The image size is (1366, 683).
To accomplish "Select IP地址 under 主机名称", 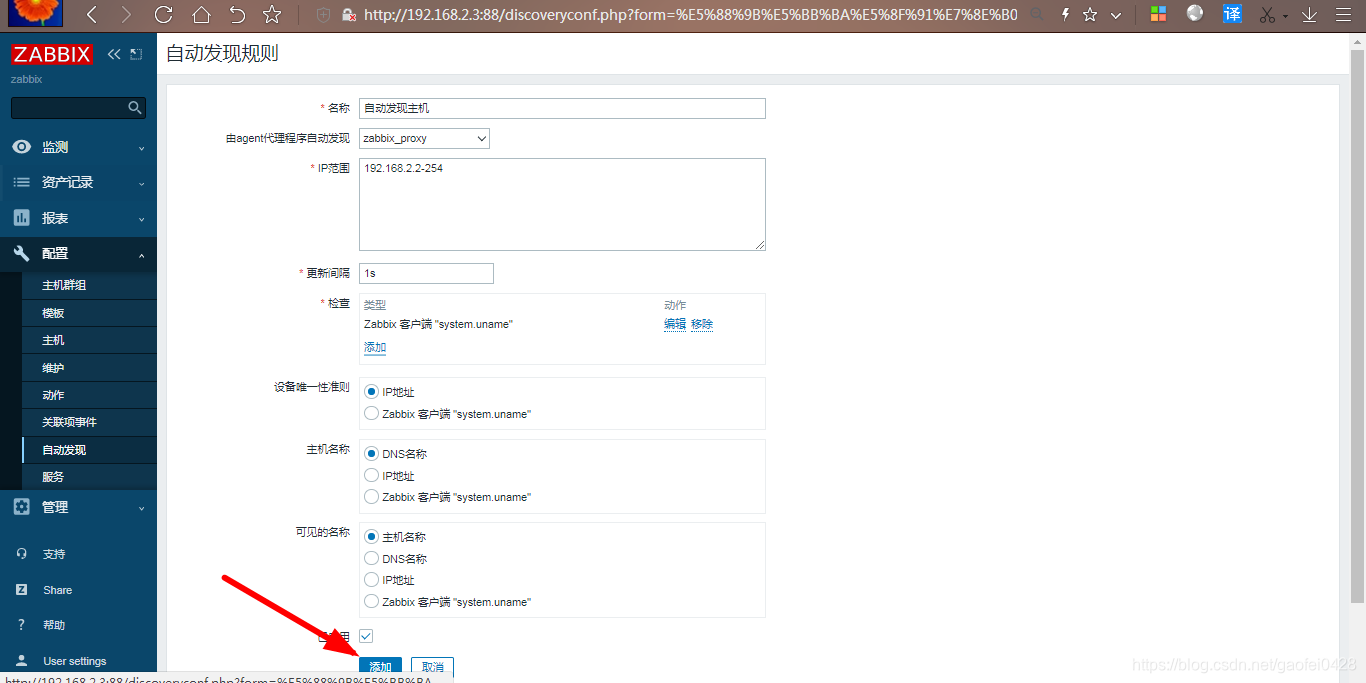I will 372,476.
